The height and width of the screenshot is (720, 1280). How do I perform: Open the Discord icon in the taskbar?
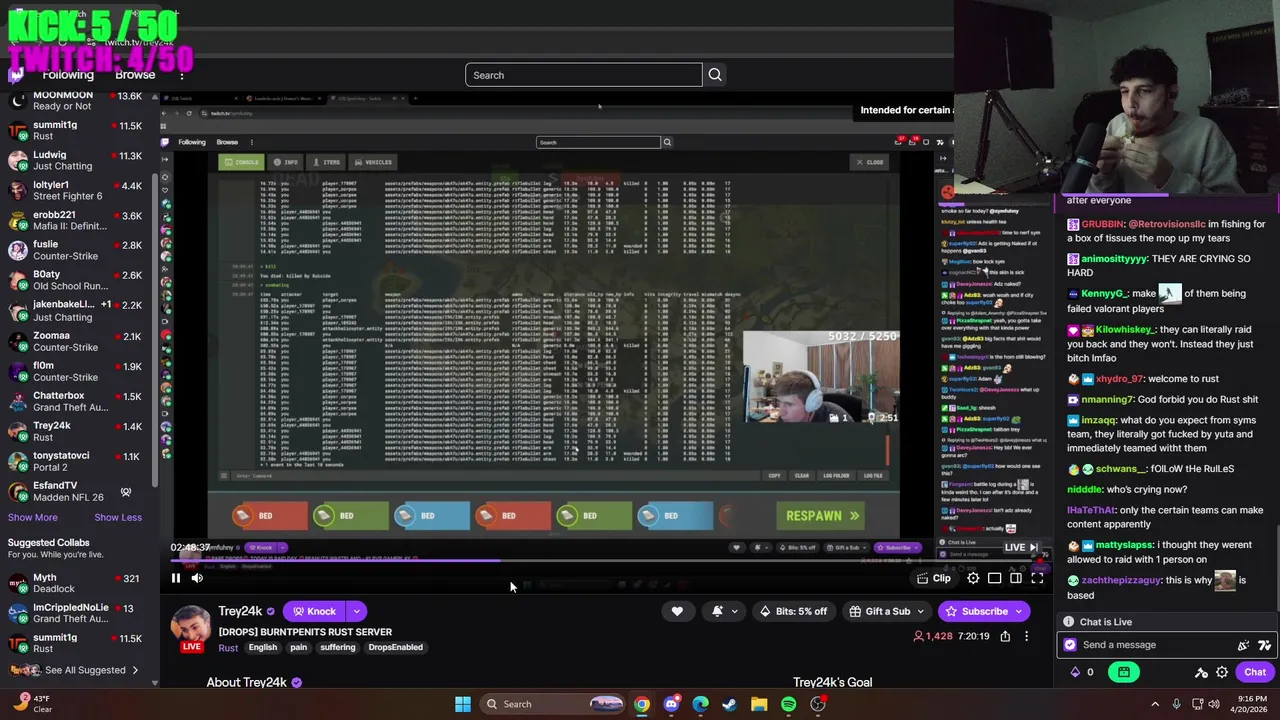point(671,704)
